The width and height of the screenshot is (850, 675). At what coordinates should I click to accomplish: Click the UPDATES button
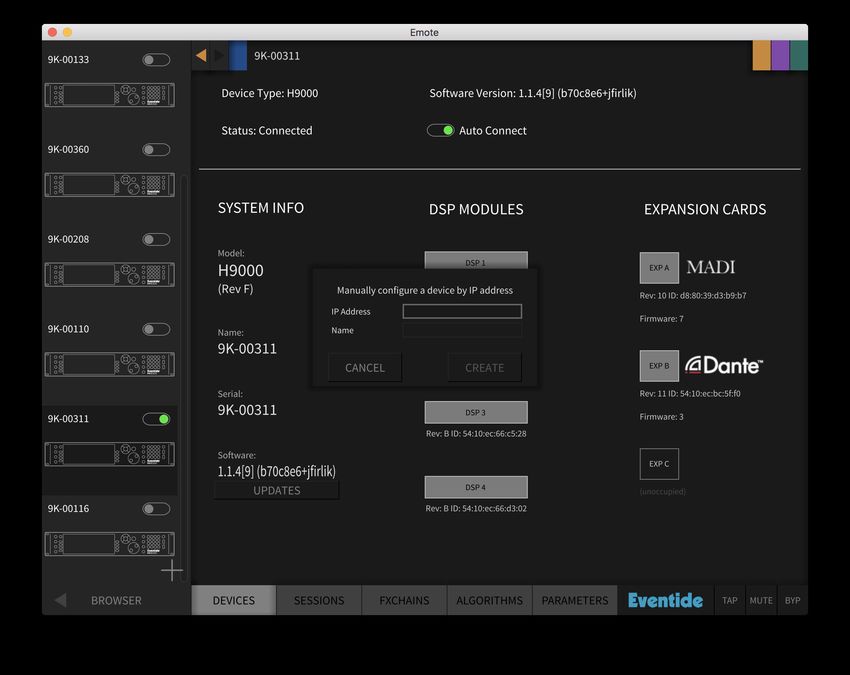pyautogui.click(x=276, y=490)
